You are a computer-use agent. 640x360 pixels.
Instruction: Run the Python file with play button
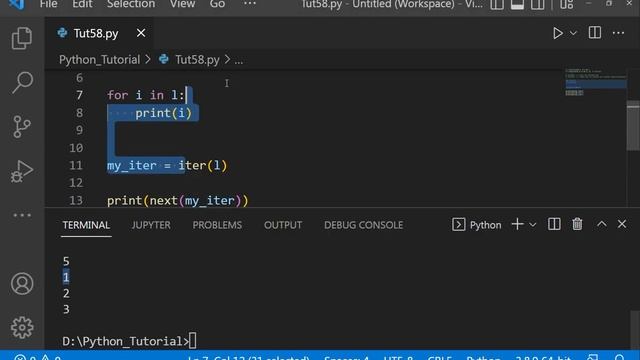(x=558, y=33)
